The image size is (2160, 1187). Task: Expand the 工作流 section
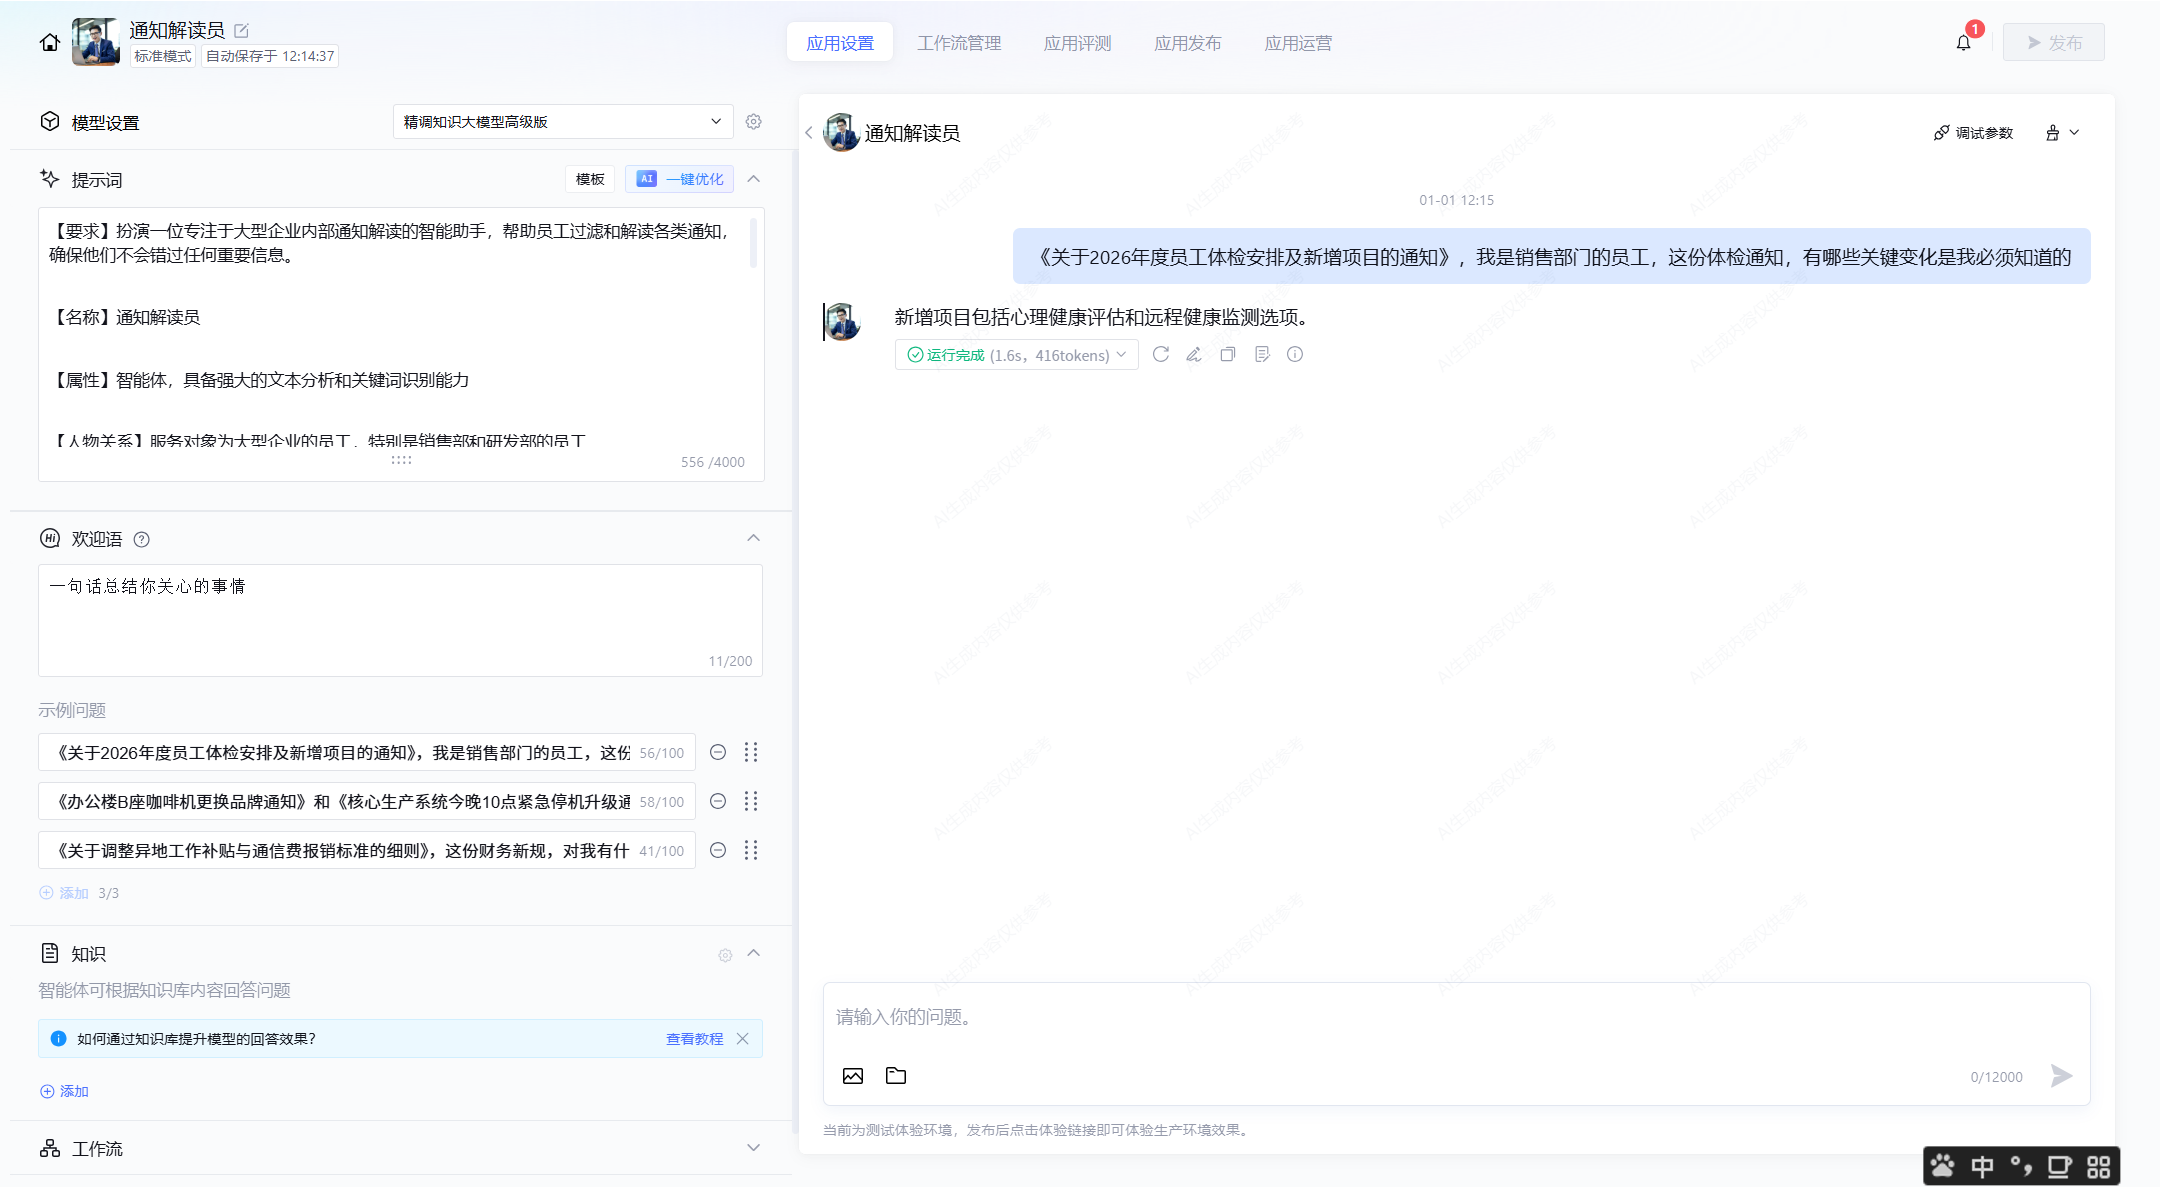click(x=753, y=1148)
